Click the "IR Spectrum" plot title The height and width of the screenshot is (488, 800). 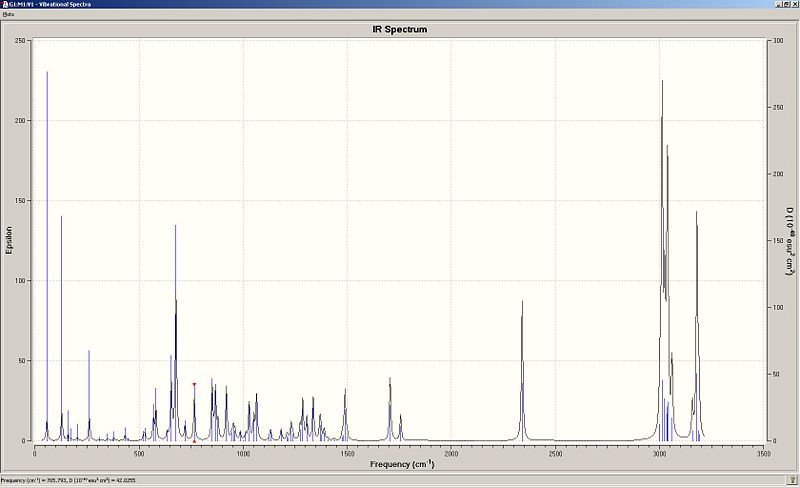399,29
